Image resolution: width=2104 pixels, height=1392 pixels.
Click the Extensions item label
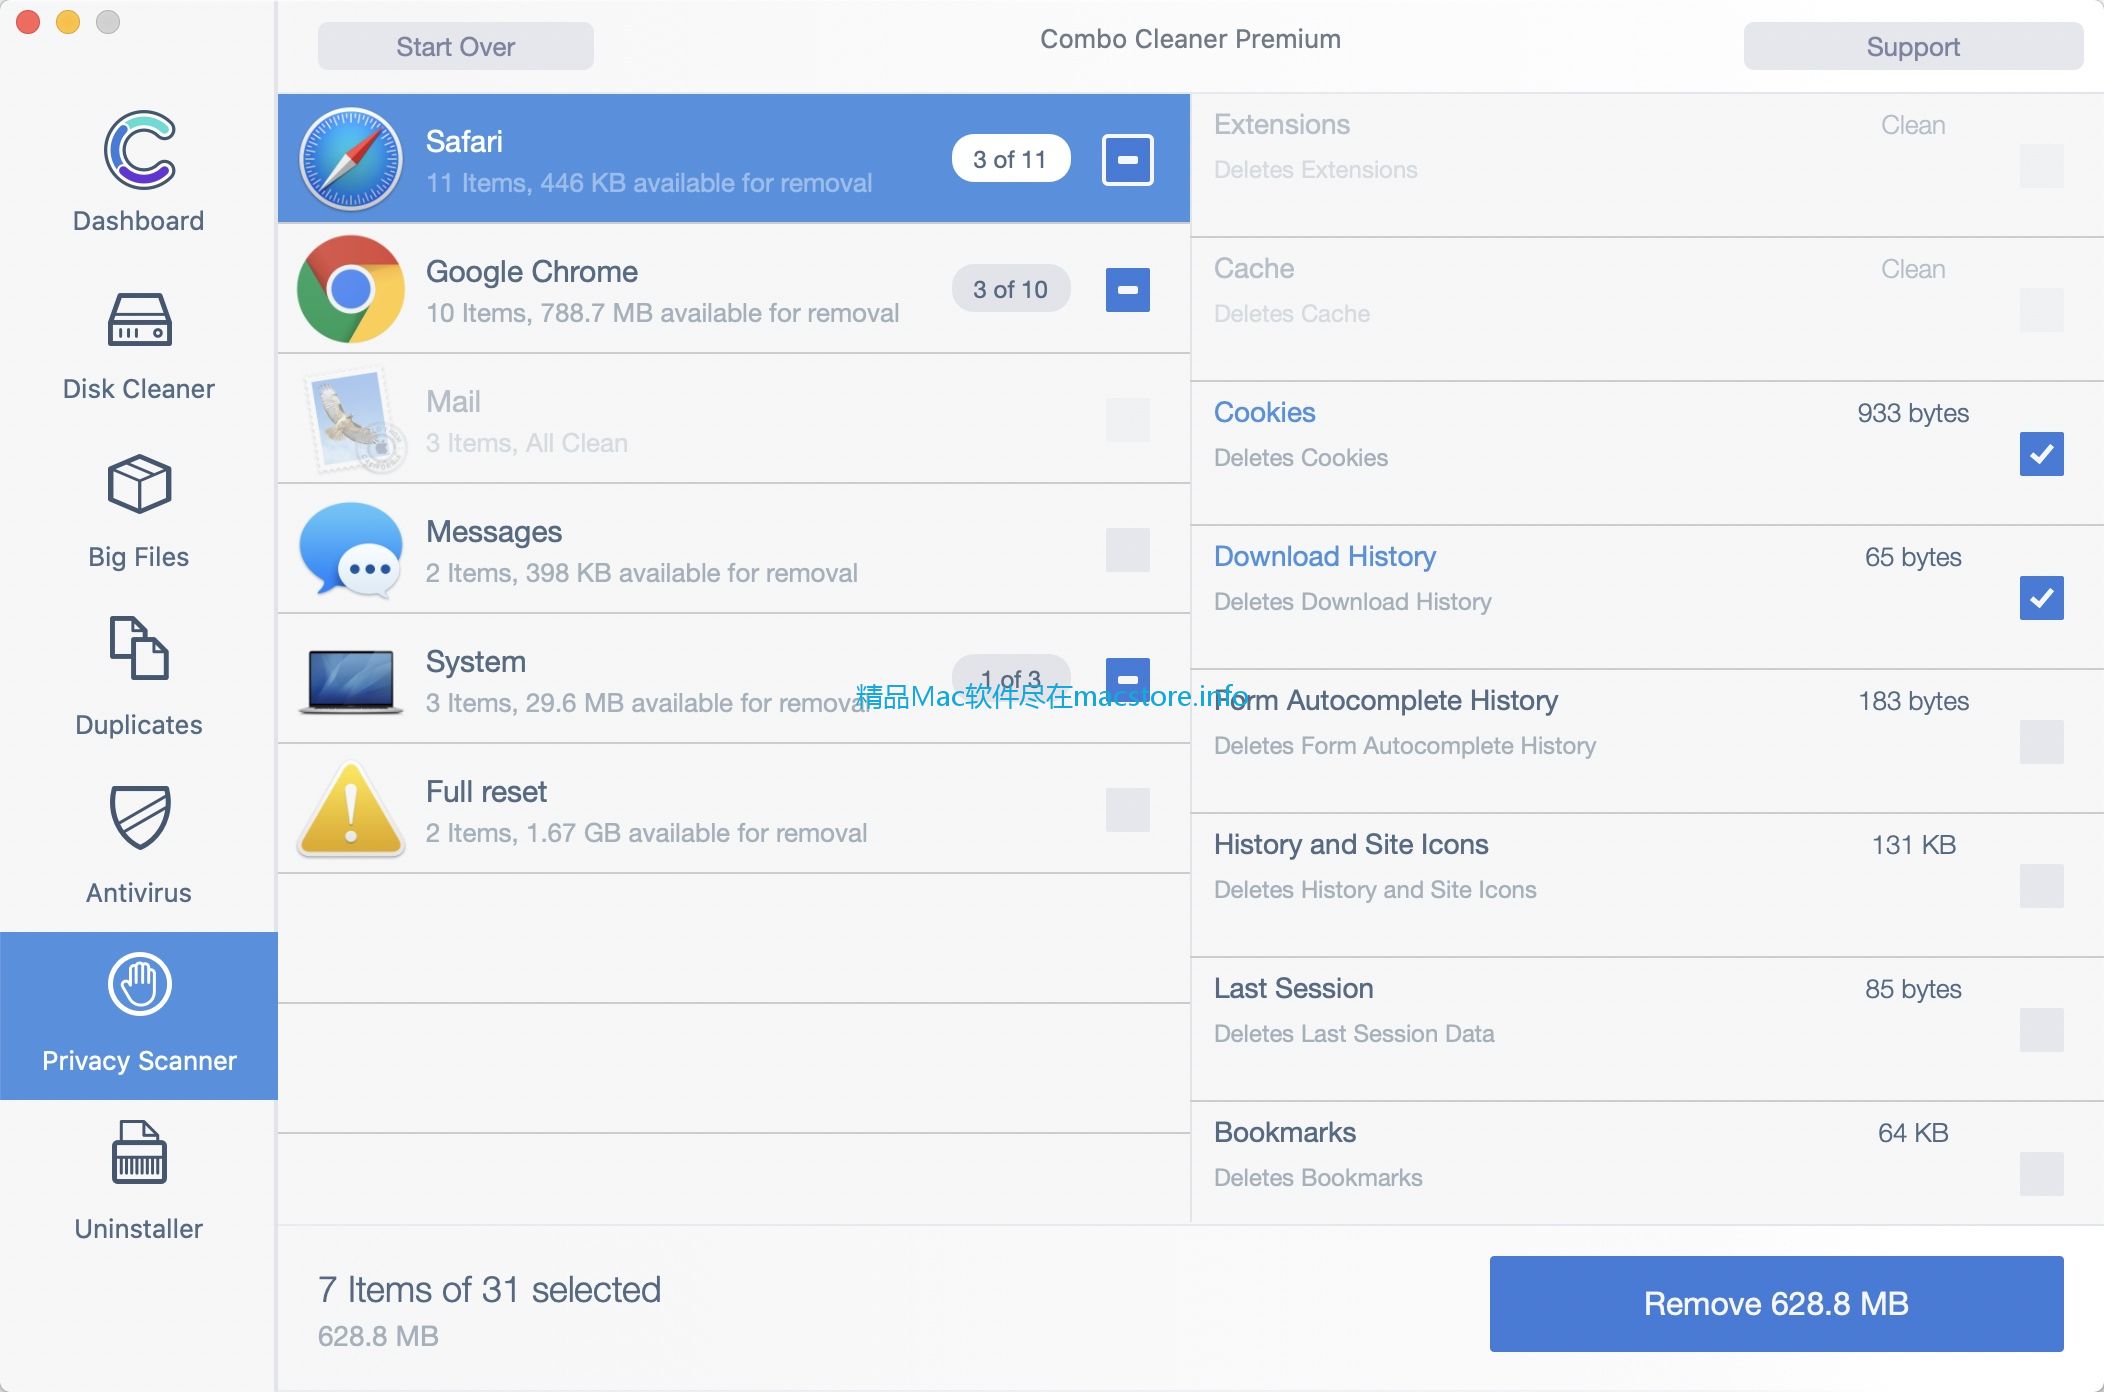click(x=1282, y=124)
